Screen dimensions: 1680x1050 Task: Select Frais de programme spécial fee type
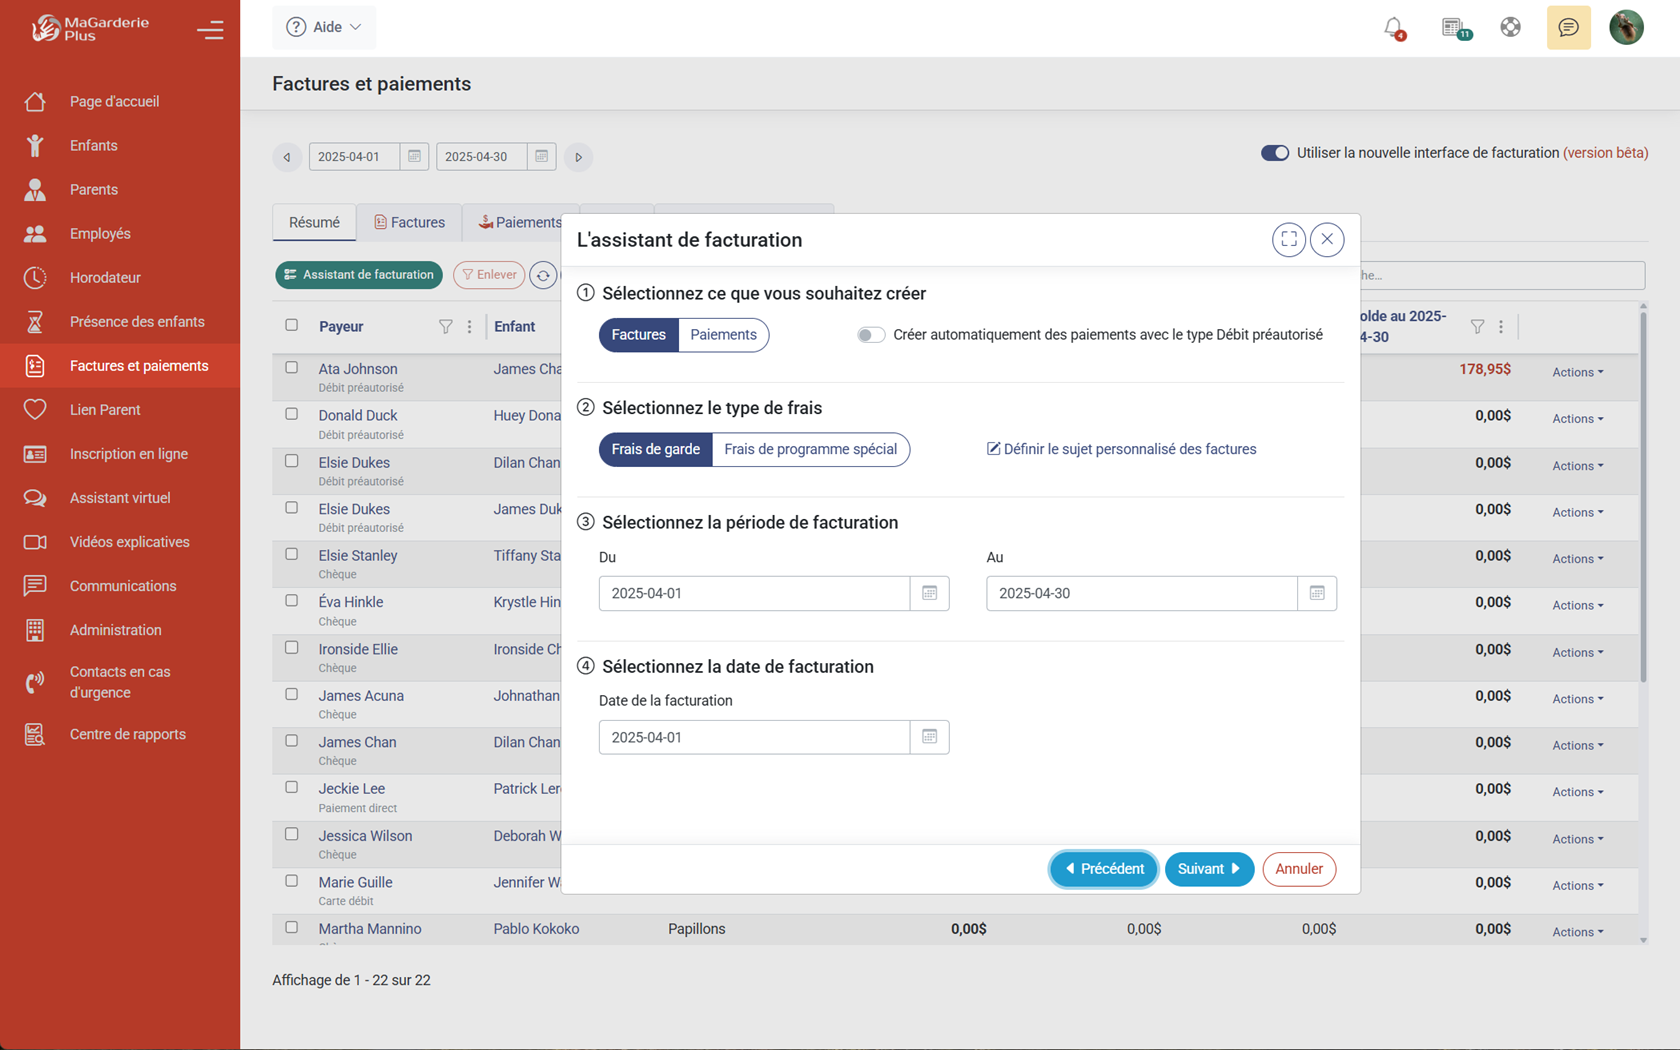point(811,449)
